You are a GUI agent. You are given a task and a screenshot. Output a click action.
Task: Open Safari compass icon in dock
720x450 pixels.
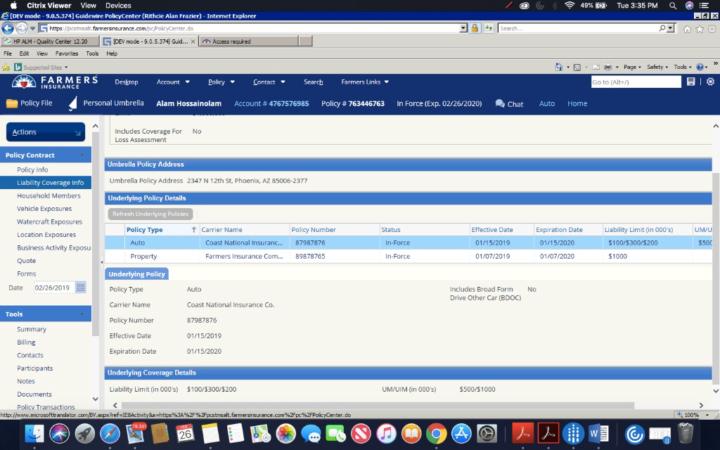tap(110, 433)
